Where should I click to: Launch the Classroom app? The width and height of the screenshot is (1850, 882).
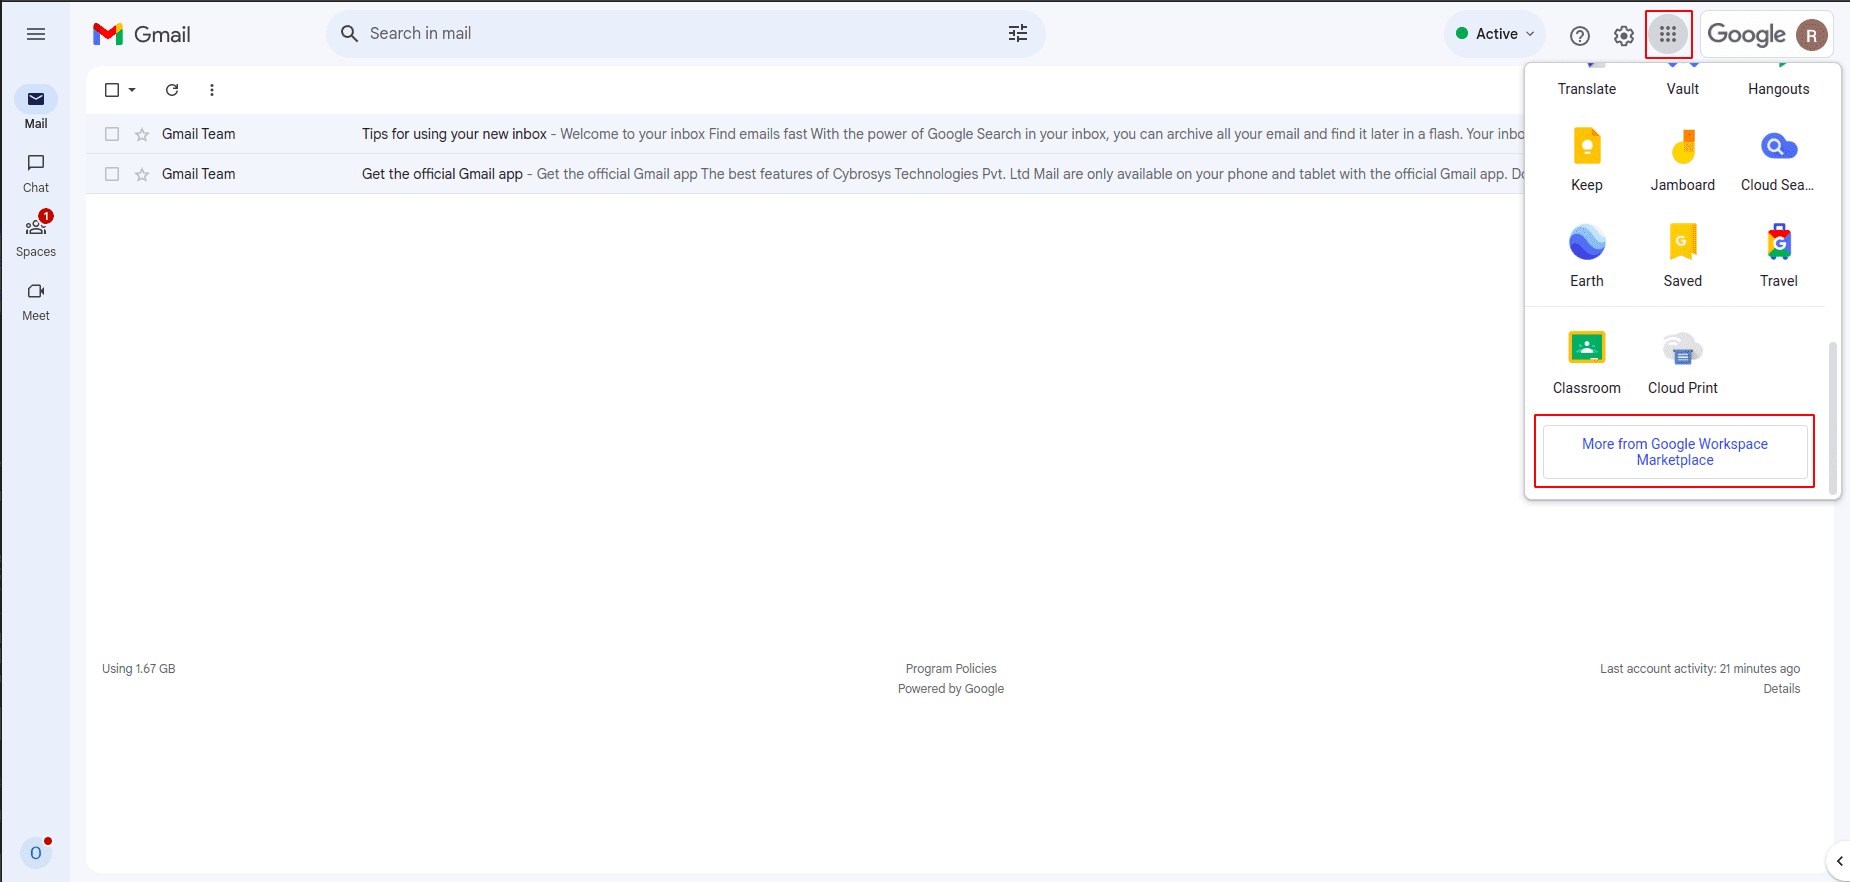coord(1587,362)
